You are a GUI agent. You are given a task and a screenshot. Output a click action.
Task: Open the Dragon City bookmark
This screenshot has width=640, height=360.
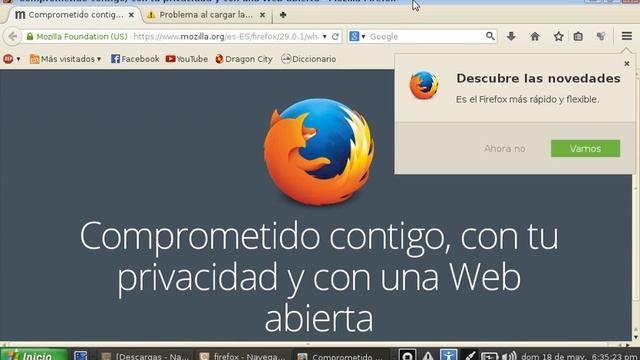tap(244, 59)
